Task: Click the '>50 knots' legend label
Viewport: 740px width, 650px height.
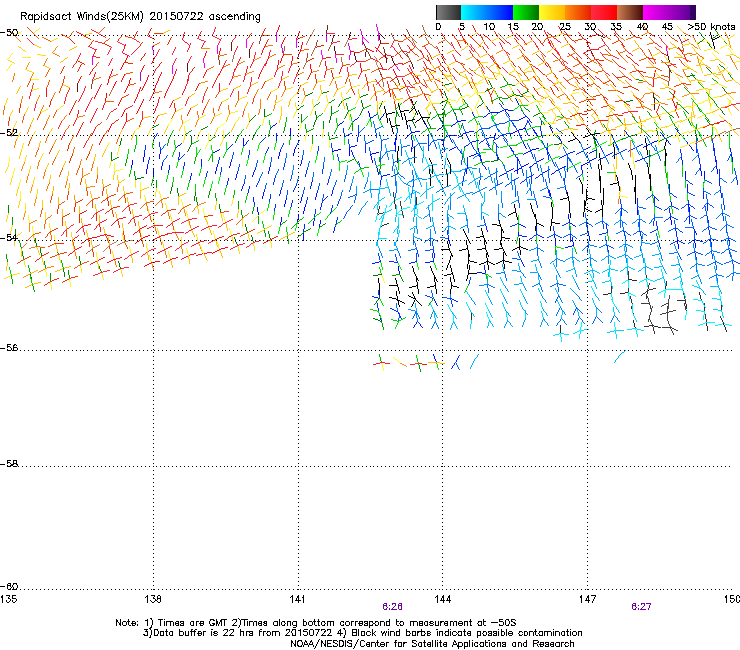Action: 711,27
